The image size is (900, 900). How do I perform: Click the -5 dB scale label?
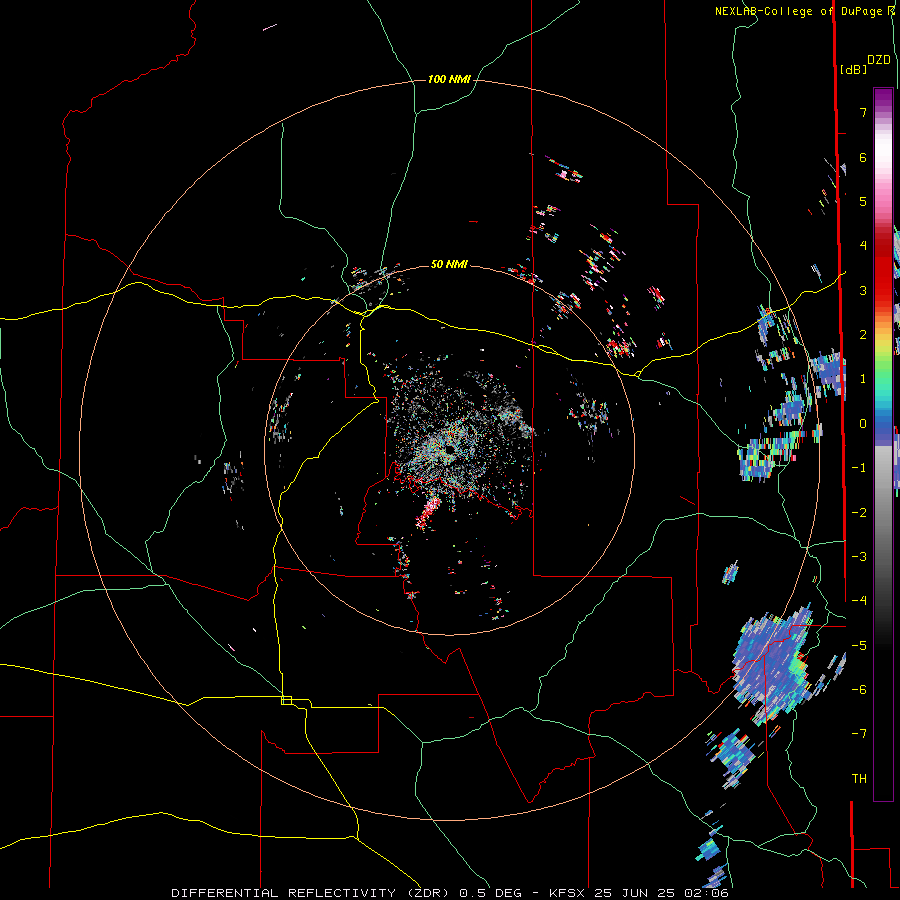[x=859, y=646]
